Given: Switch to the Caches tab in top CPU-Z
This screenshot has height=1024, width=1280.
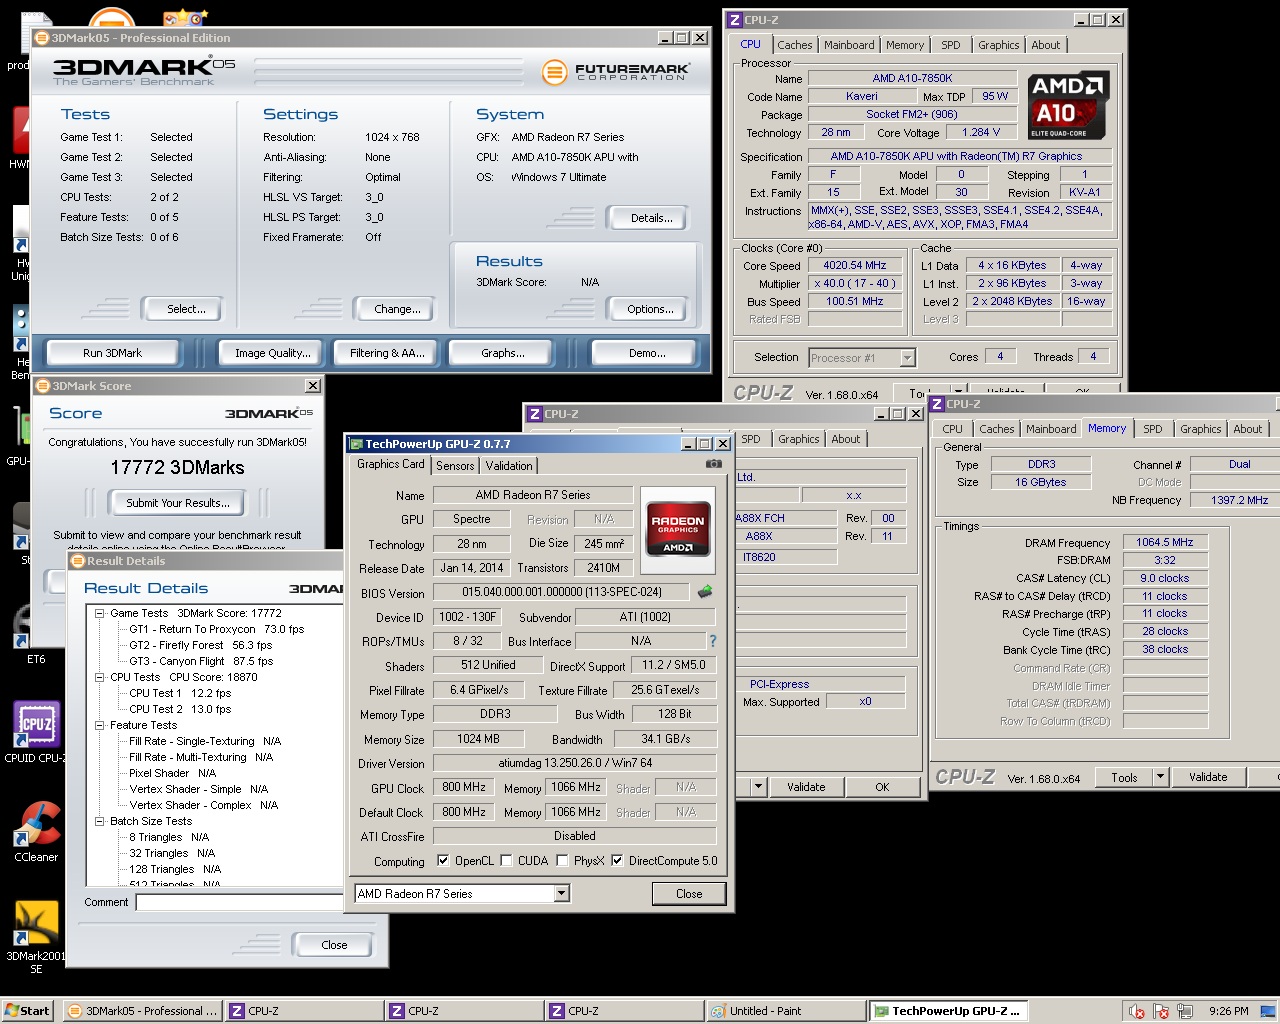Looking at the screenshot, I should 795,45.
